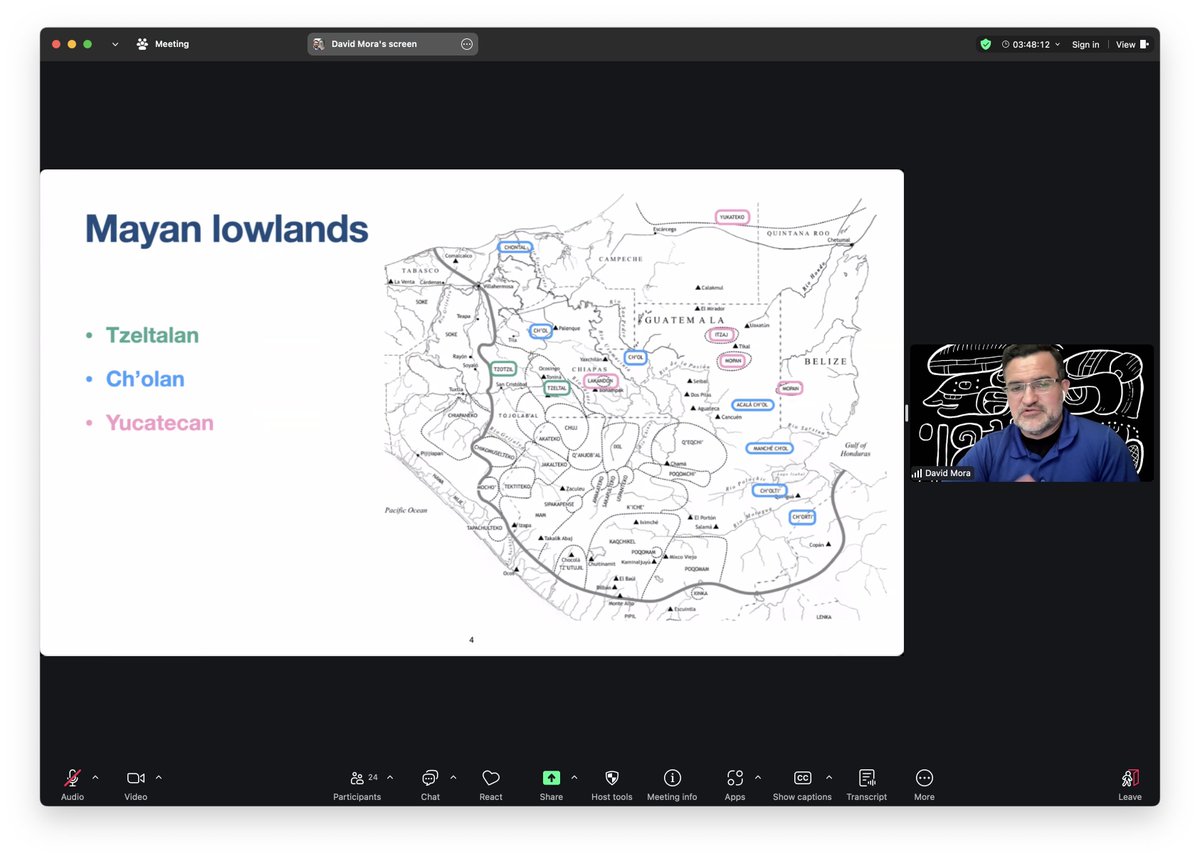This screenshot has height=859, width=1200.
Task: Toggle Show captions CC icon
Action: 802,778
